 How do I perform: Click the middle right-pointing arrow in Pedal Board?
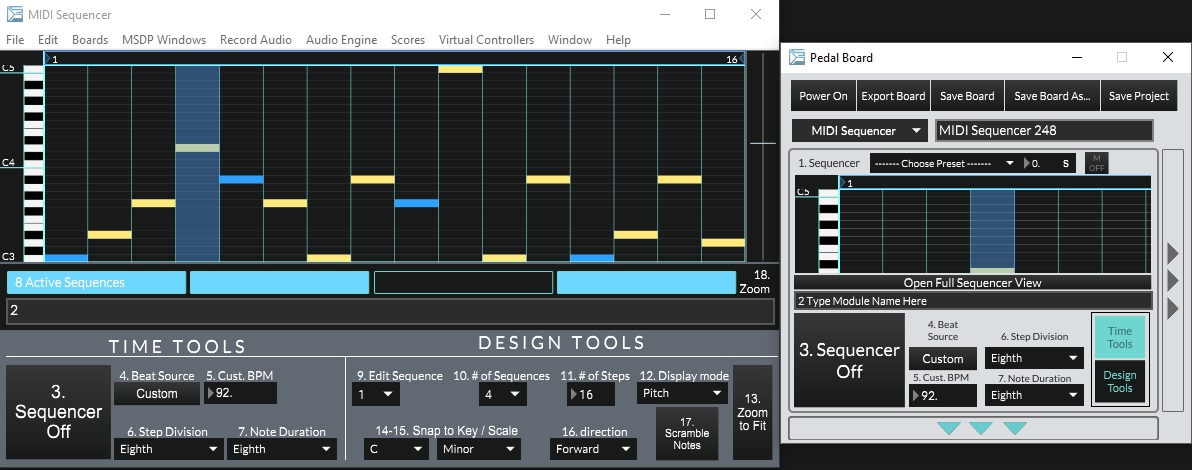(x=1173, y=278)
